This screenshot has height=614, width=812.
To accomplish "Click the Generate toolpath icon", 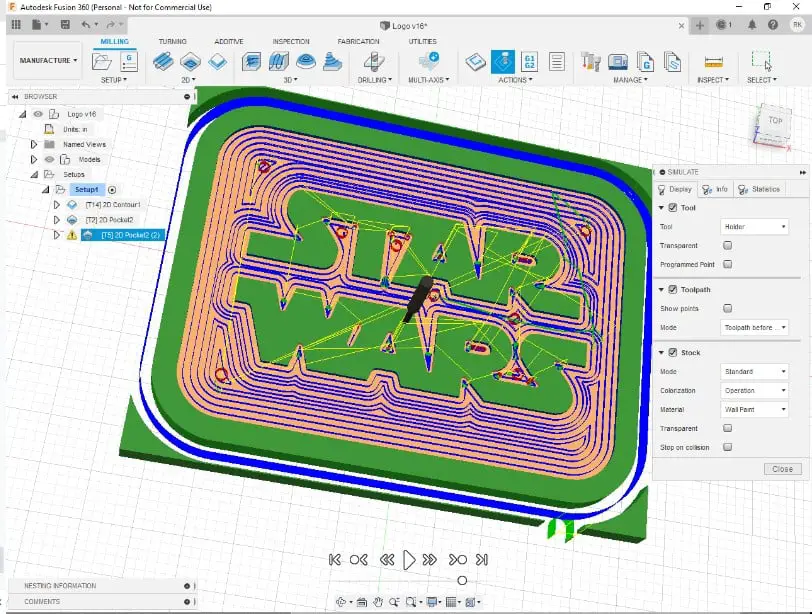I will point(475,62).
